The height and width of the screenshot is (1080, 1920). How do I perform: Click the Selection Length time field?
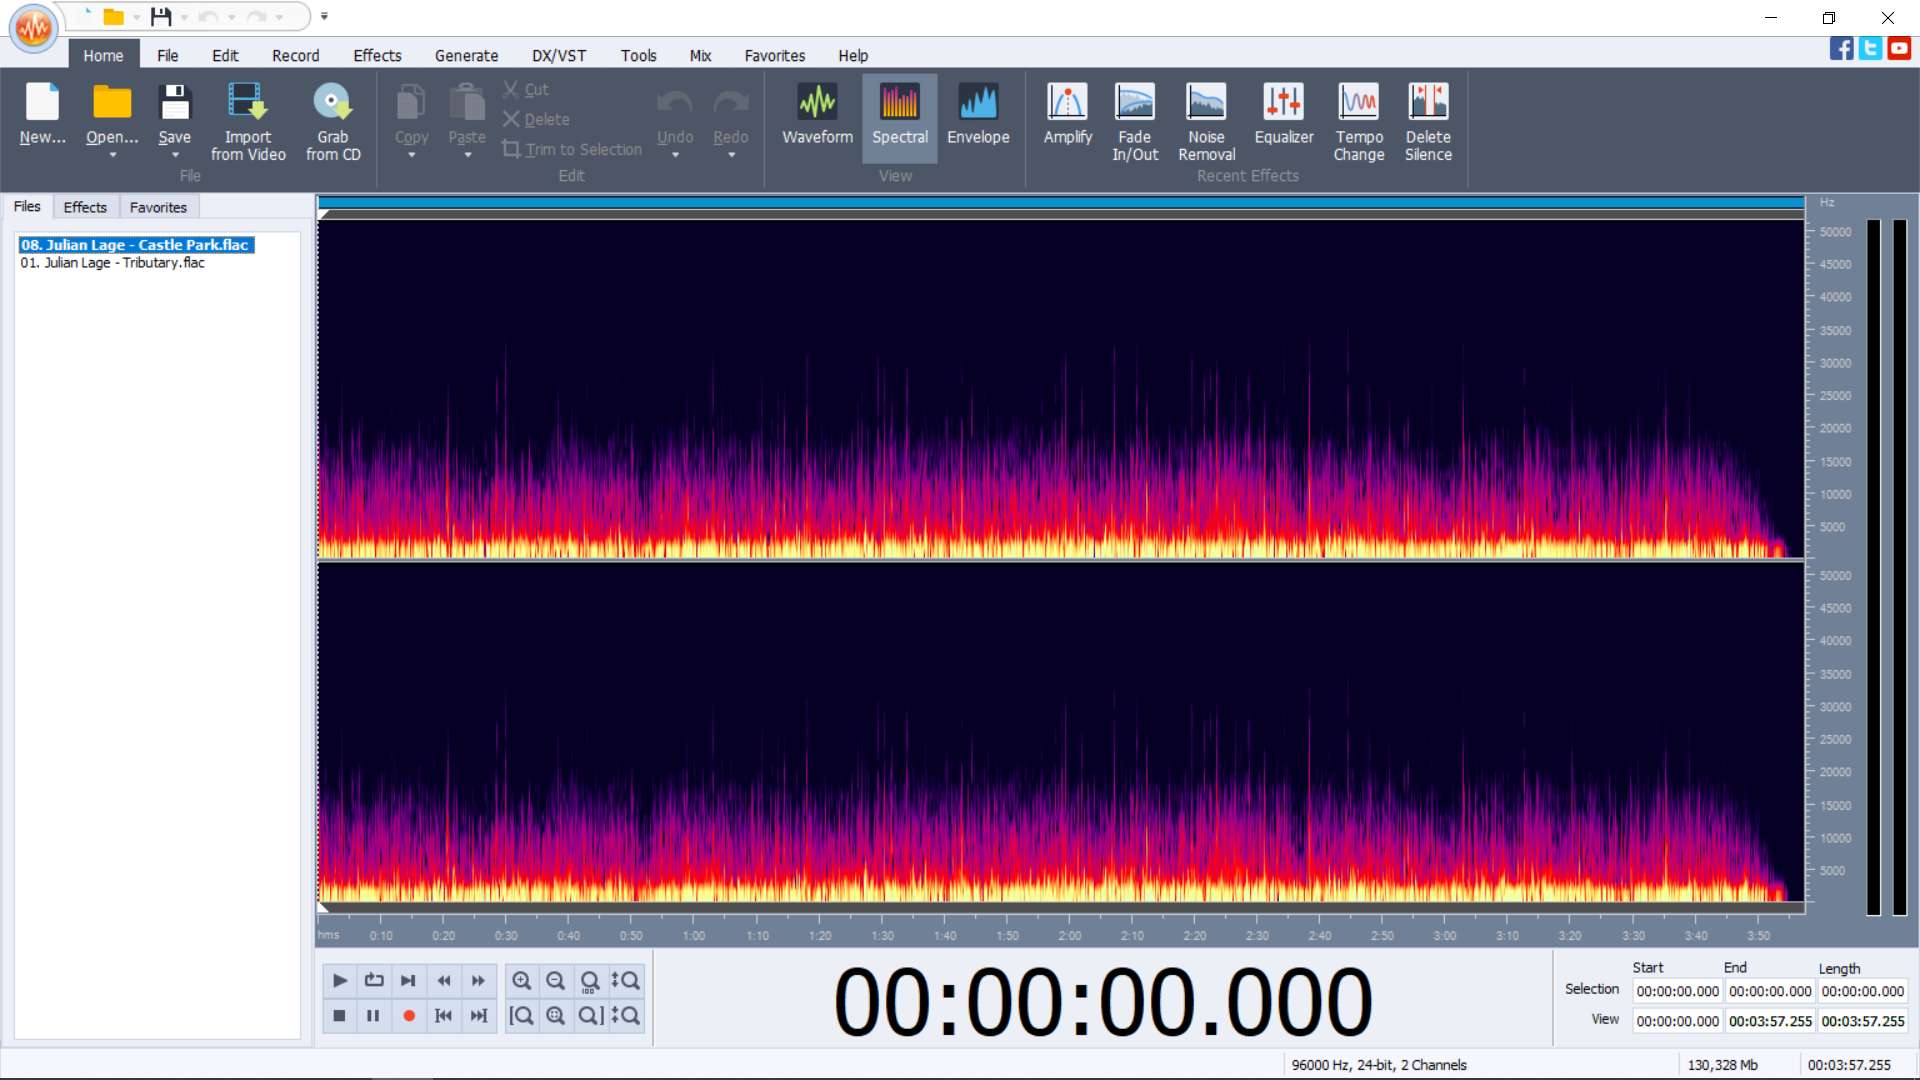[1862, 991]
